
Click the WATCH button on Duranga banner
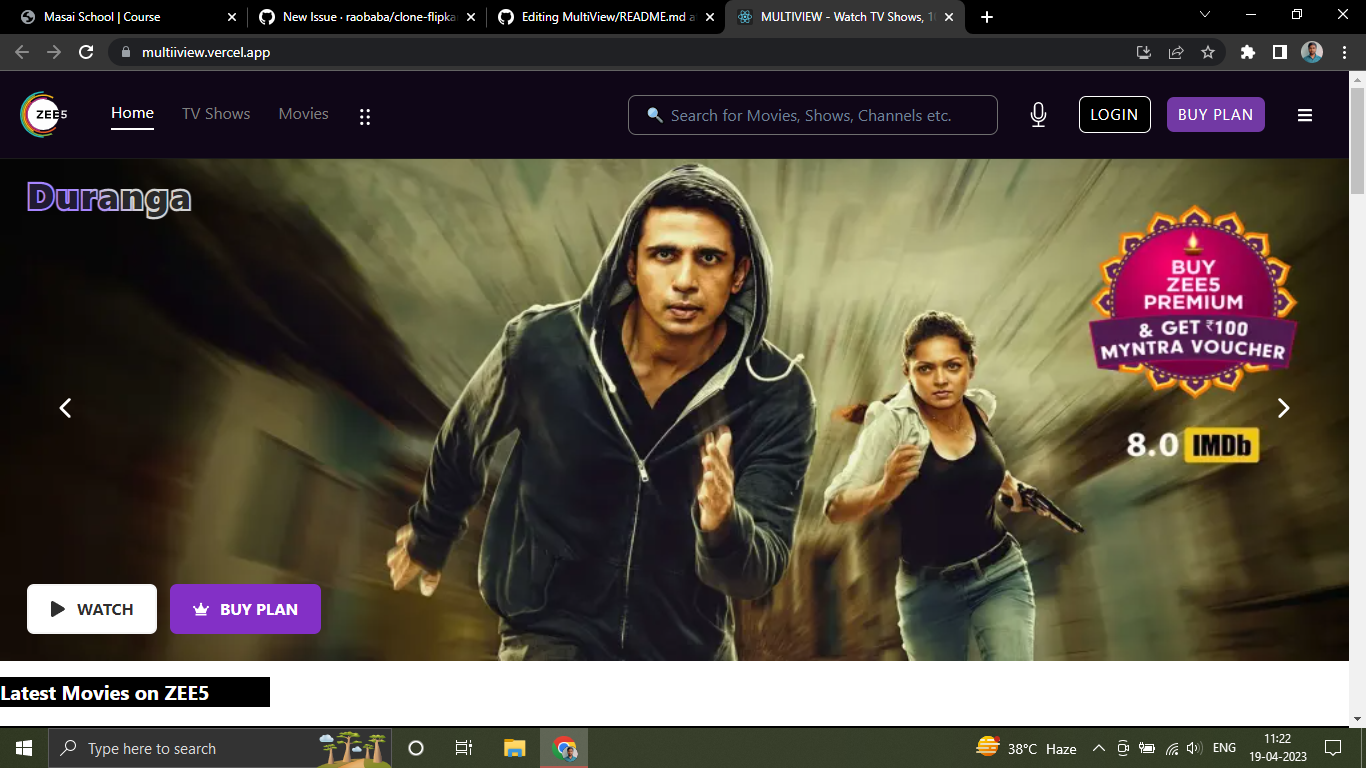(x=91, y=608)
